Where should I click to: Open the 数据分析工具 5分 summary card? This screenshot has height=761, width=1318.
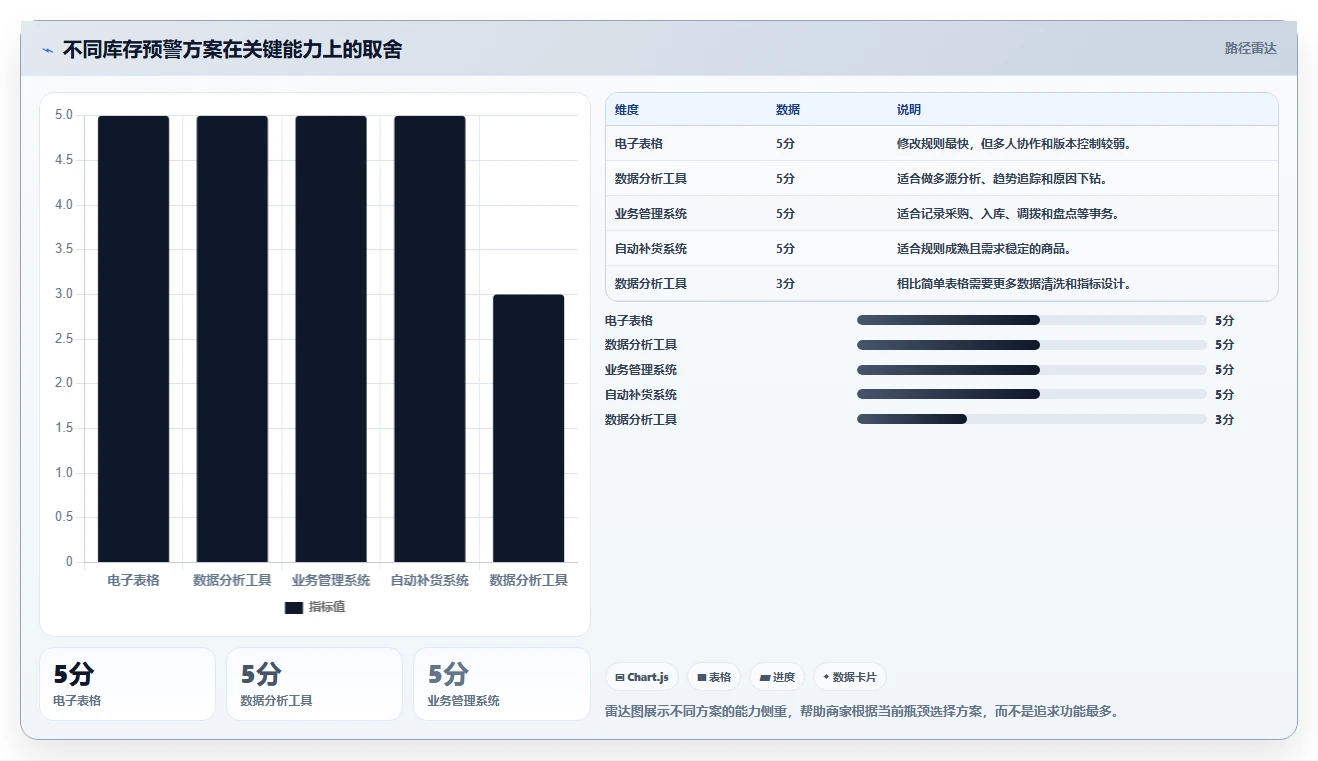314,684
